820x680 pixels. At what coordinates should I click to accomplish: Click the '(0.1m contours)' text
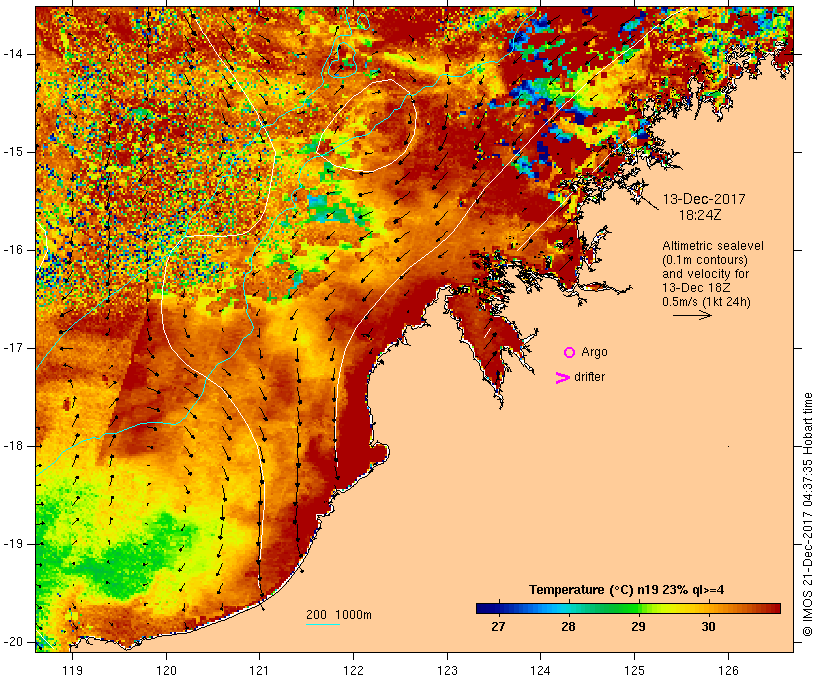click(x=705, y=260)
